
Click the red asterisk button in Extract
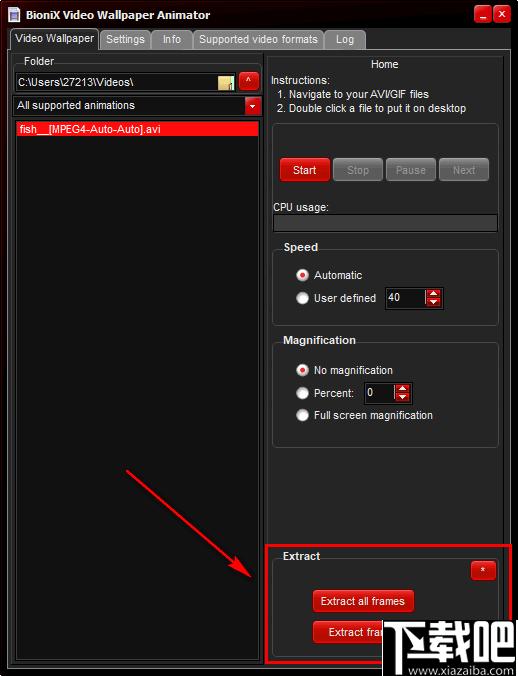tap(483, 570)
